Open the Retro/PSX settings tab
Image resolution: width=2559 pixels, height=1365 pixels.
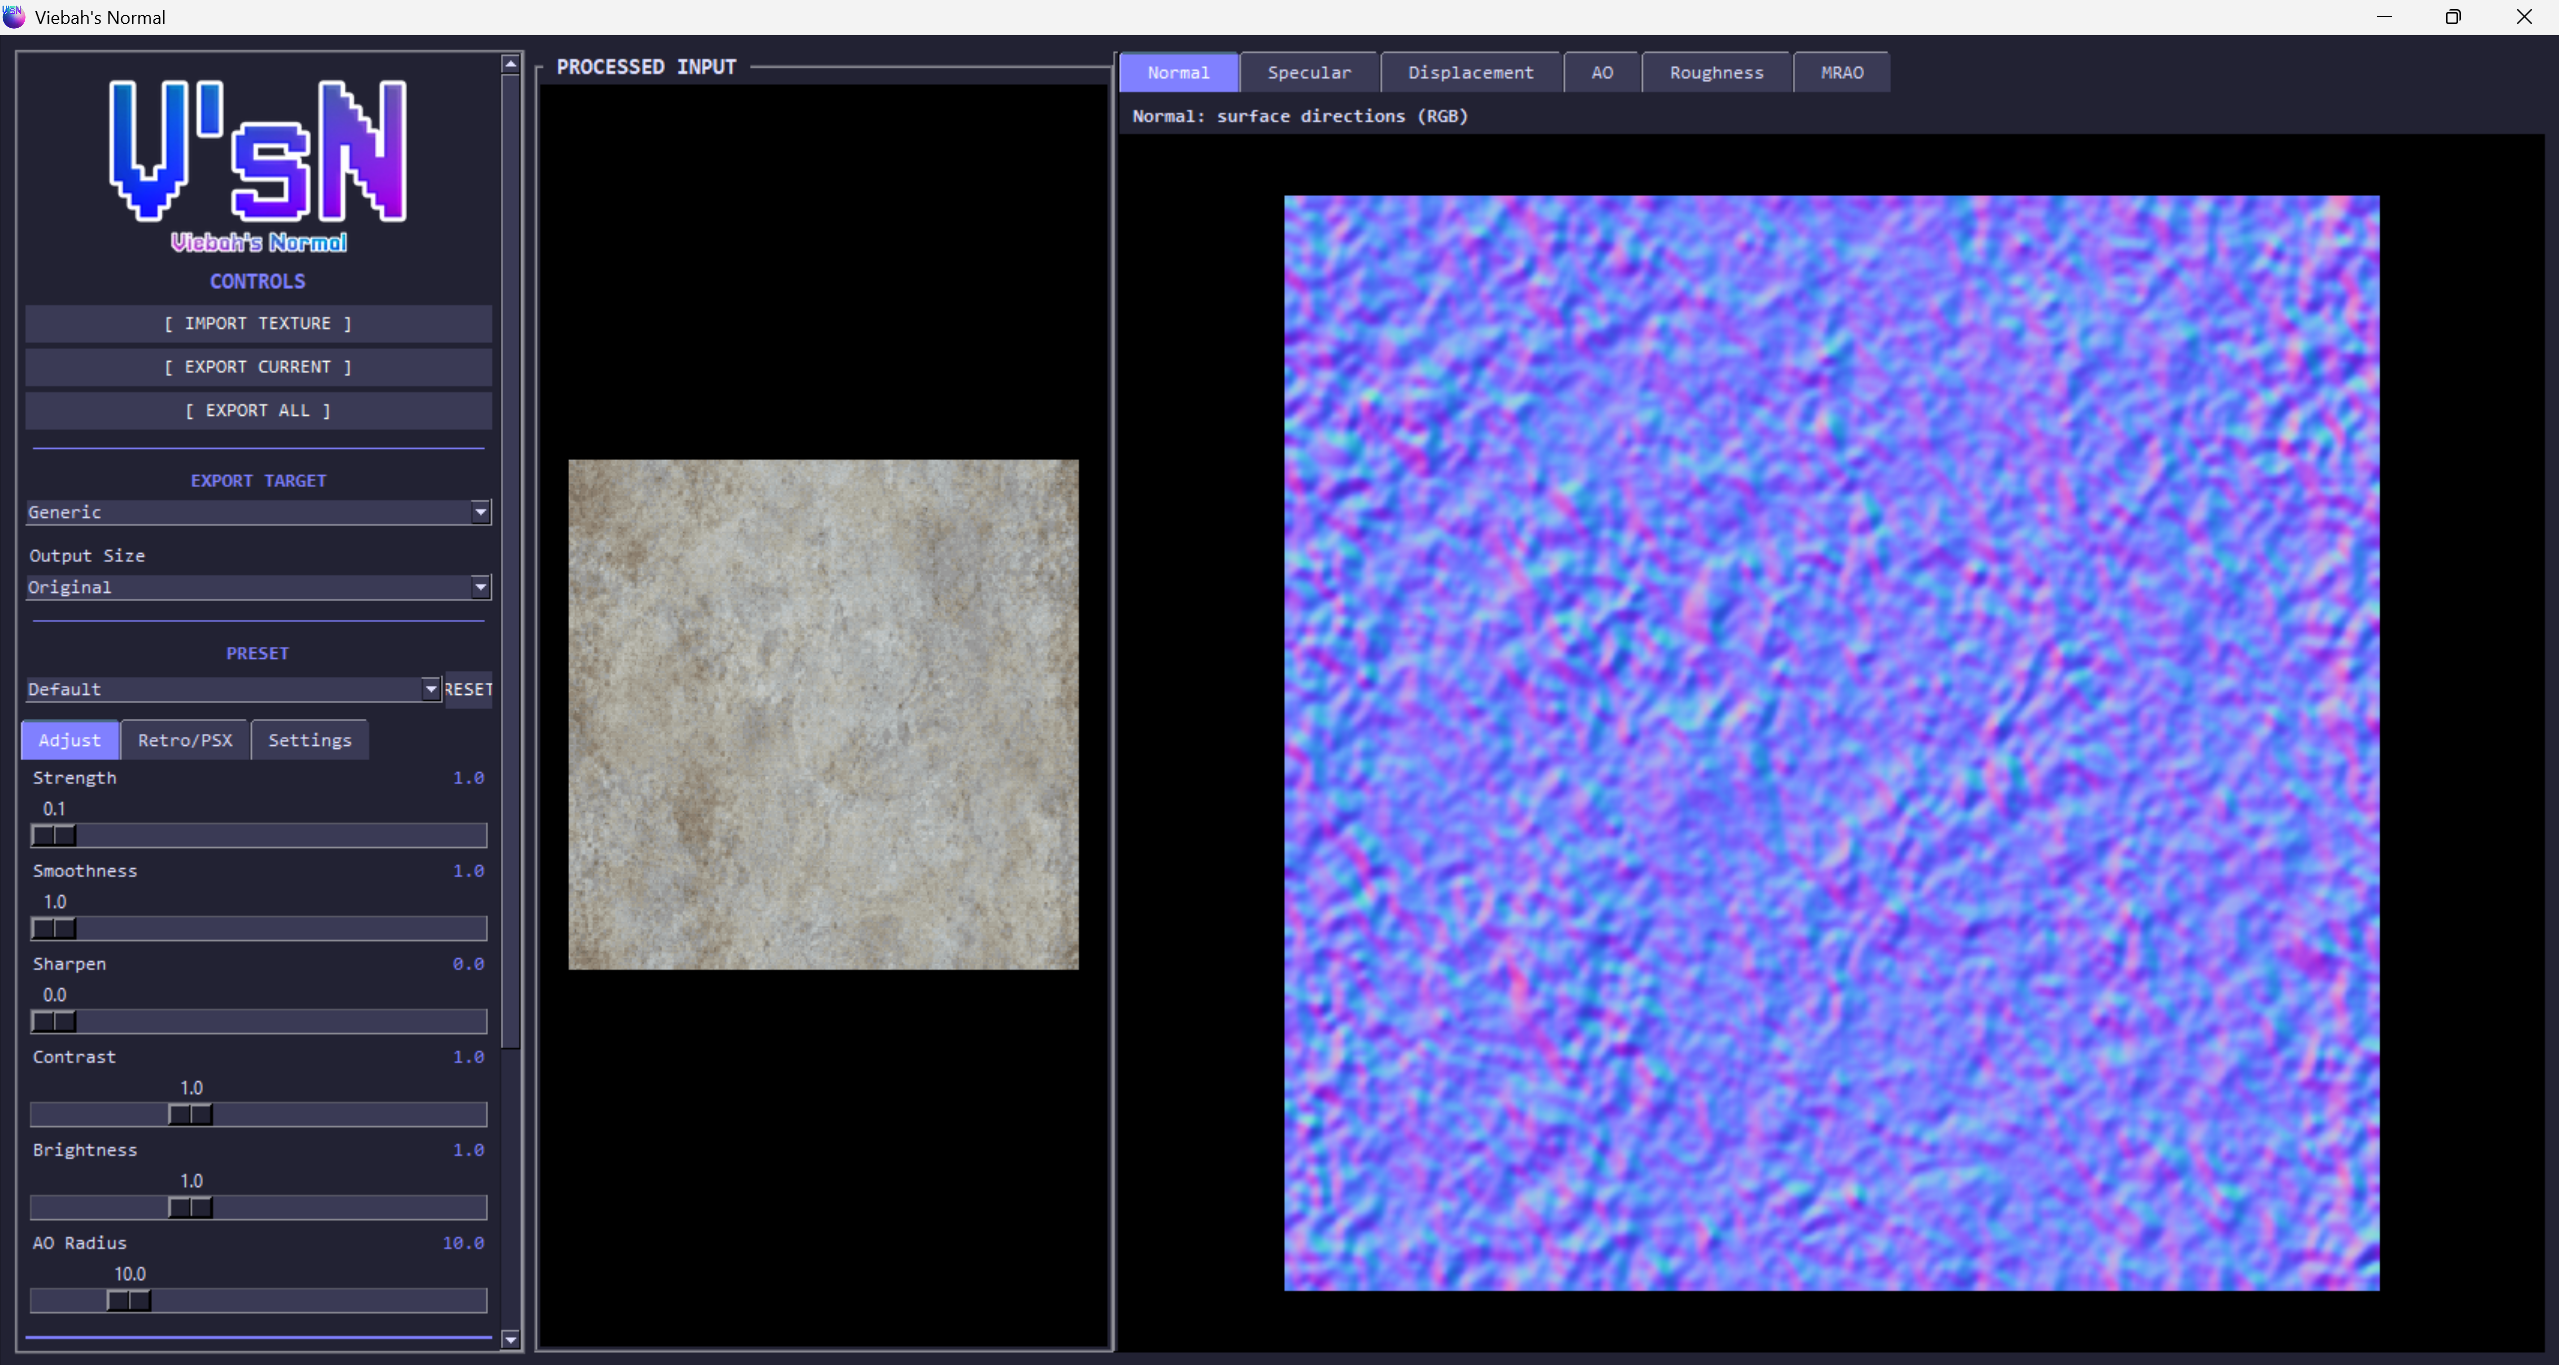pos(185,740)
